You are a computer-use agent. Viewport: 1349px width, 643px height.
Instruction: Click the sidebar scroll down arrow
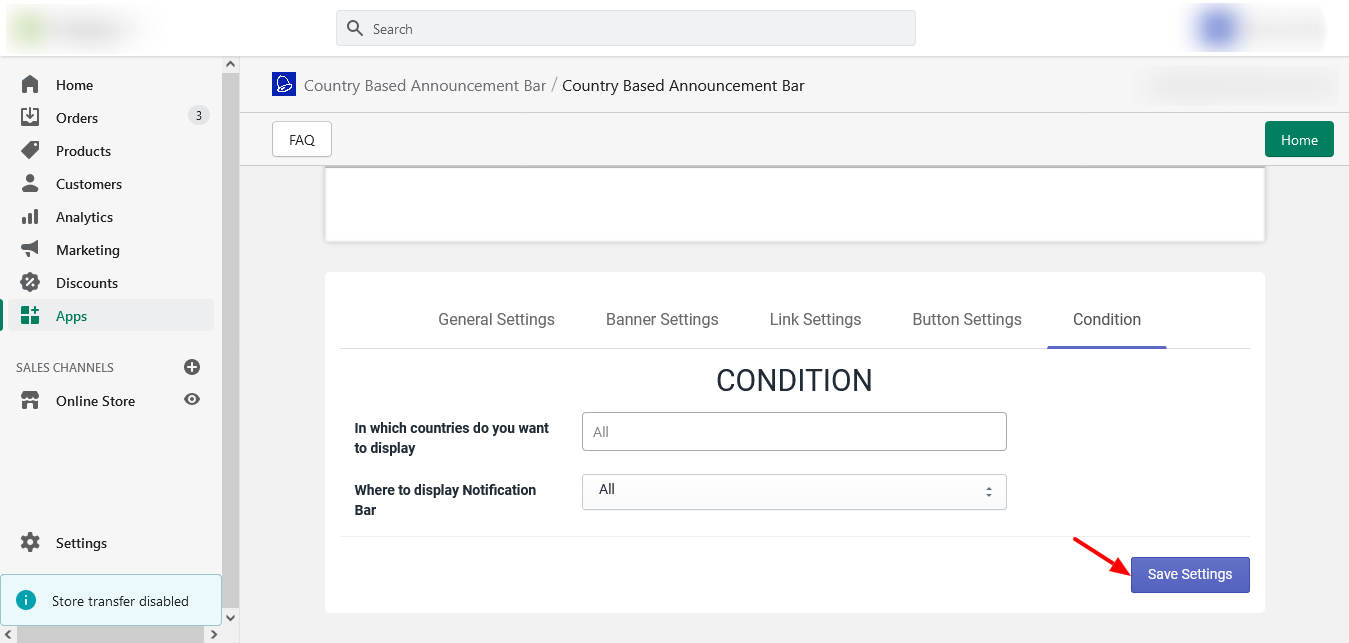pos(231,617)
